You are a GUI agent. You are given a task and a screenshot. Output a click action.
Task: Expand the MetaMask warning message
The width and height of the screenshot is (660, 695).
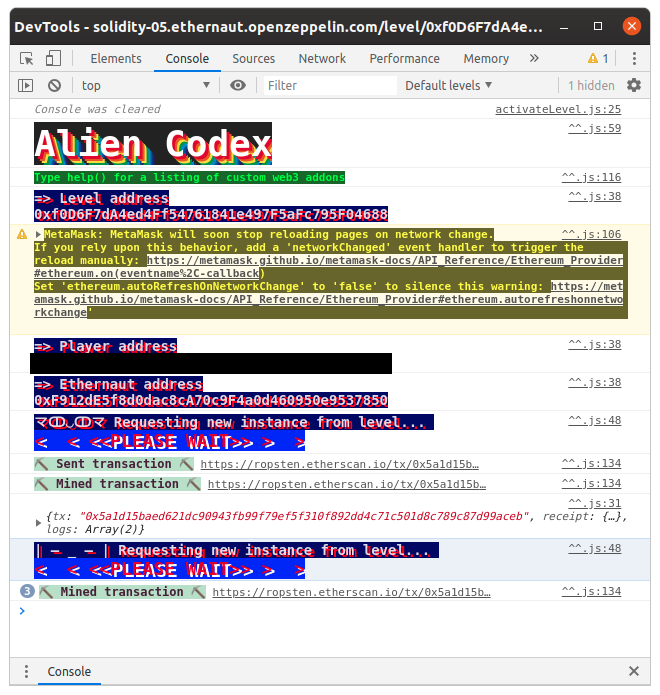[x=38, y=234]
